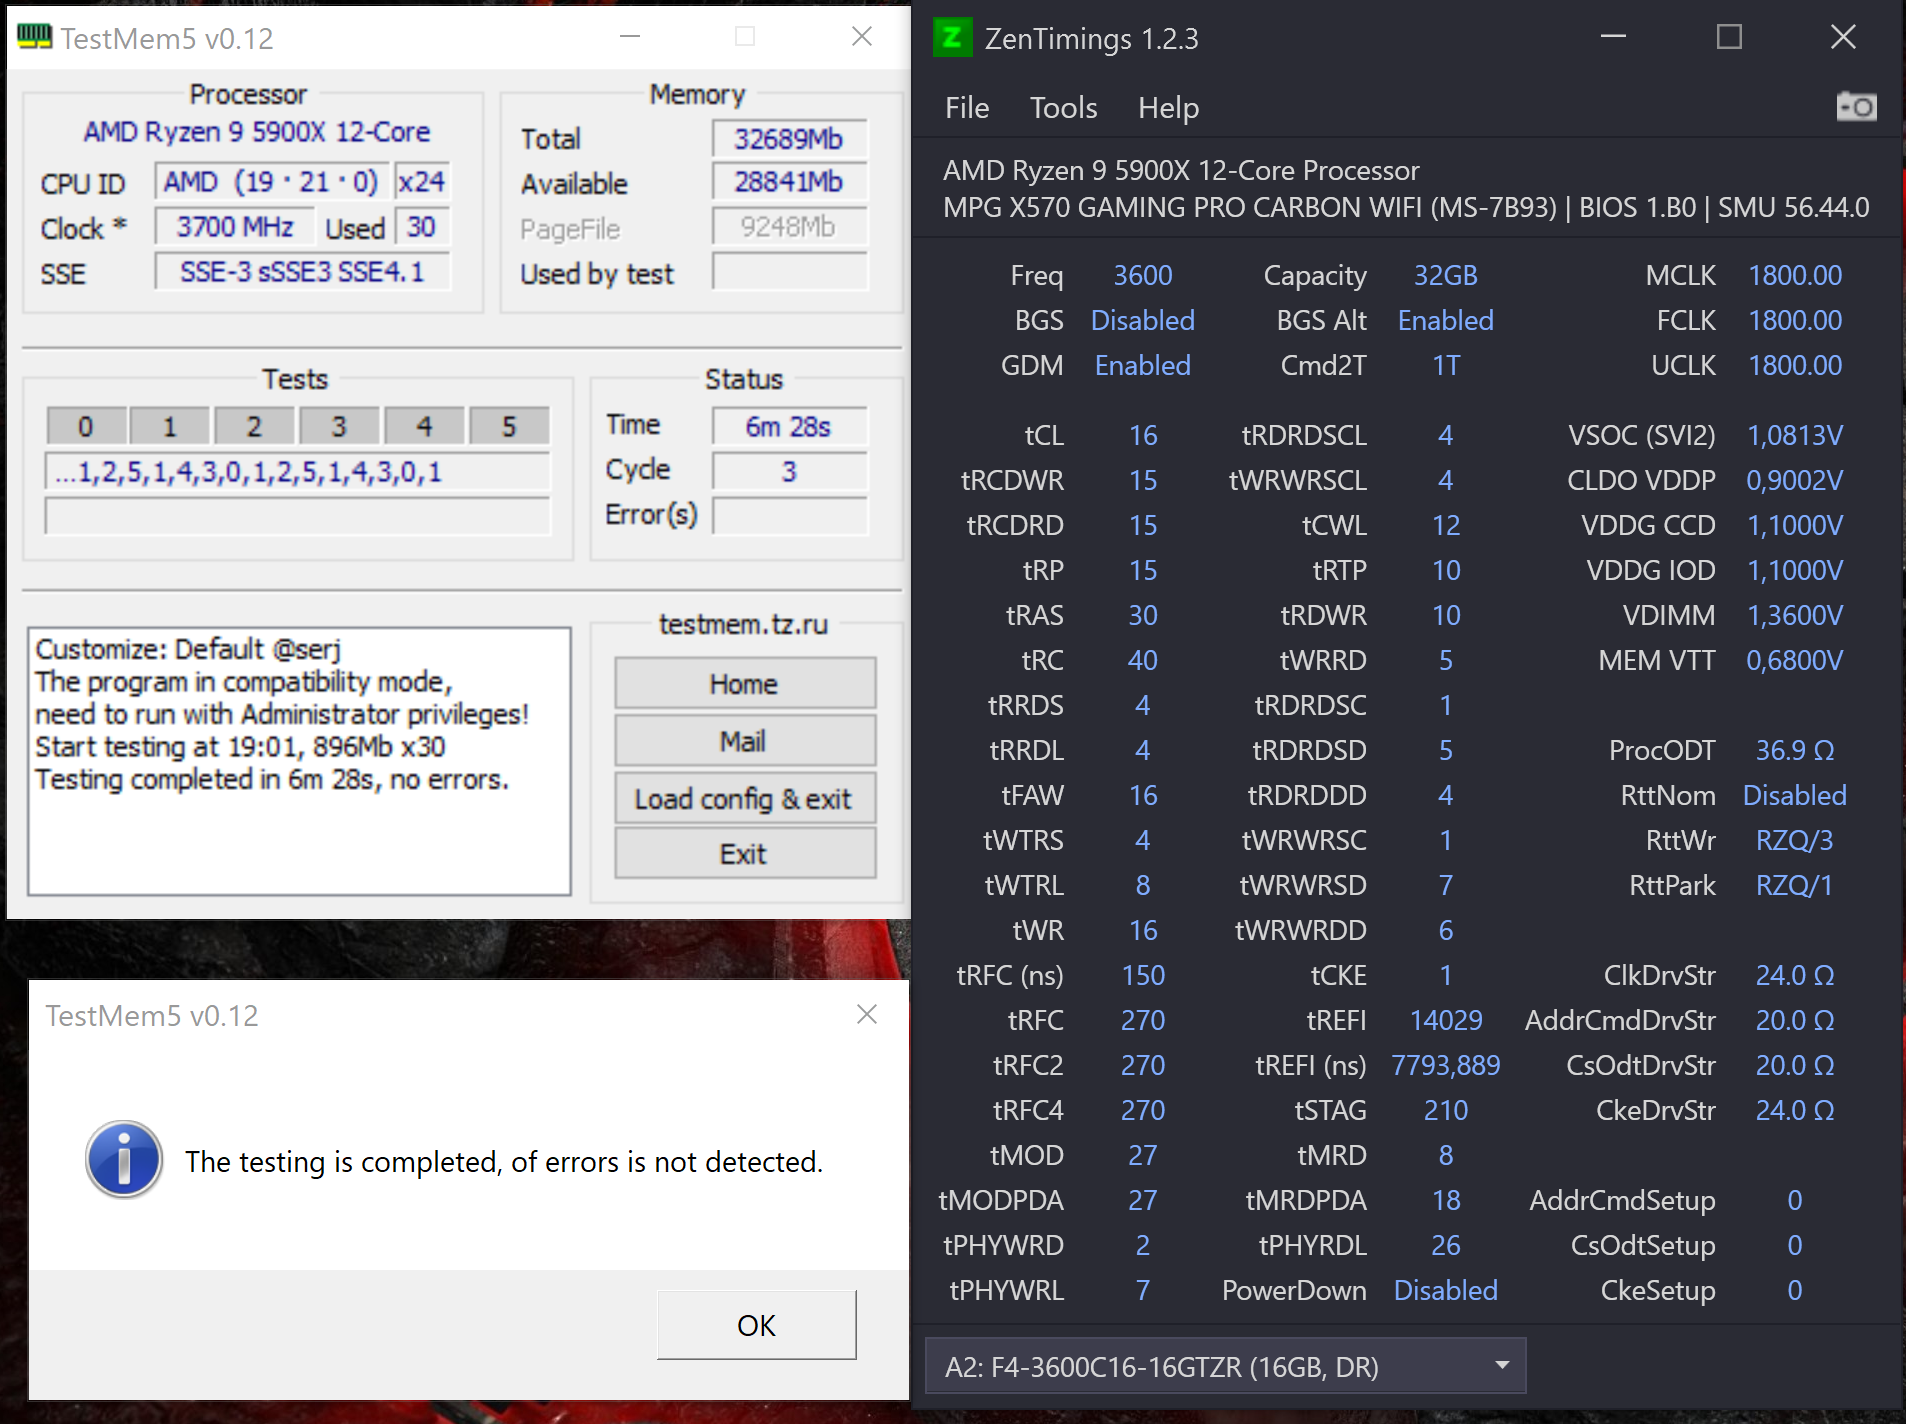Click AMD Ryzen 9 5900X 12-Core in TestMem5

click(x=257, y=132)
